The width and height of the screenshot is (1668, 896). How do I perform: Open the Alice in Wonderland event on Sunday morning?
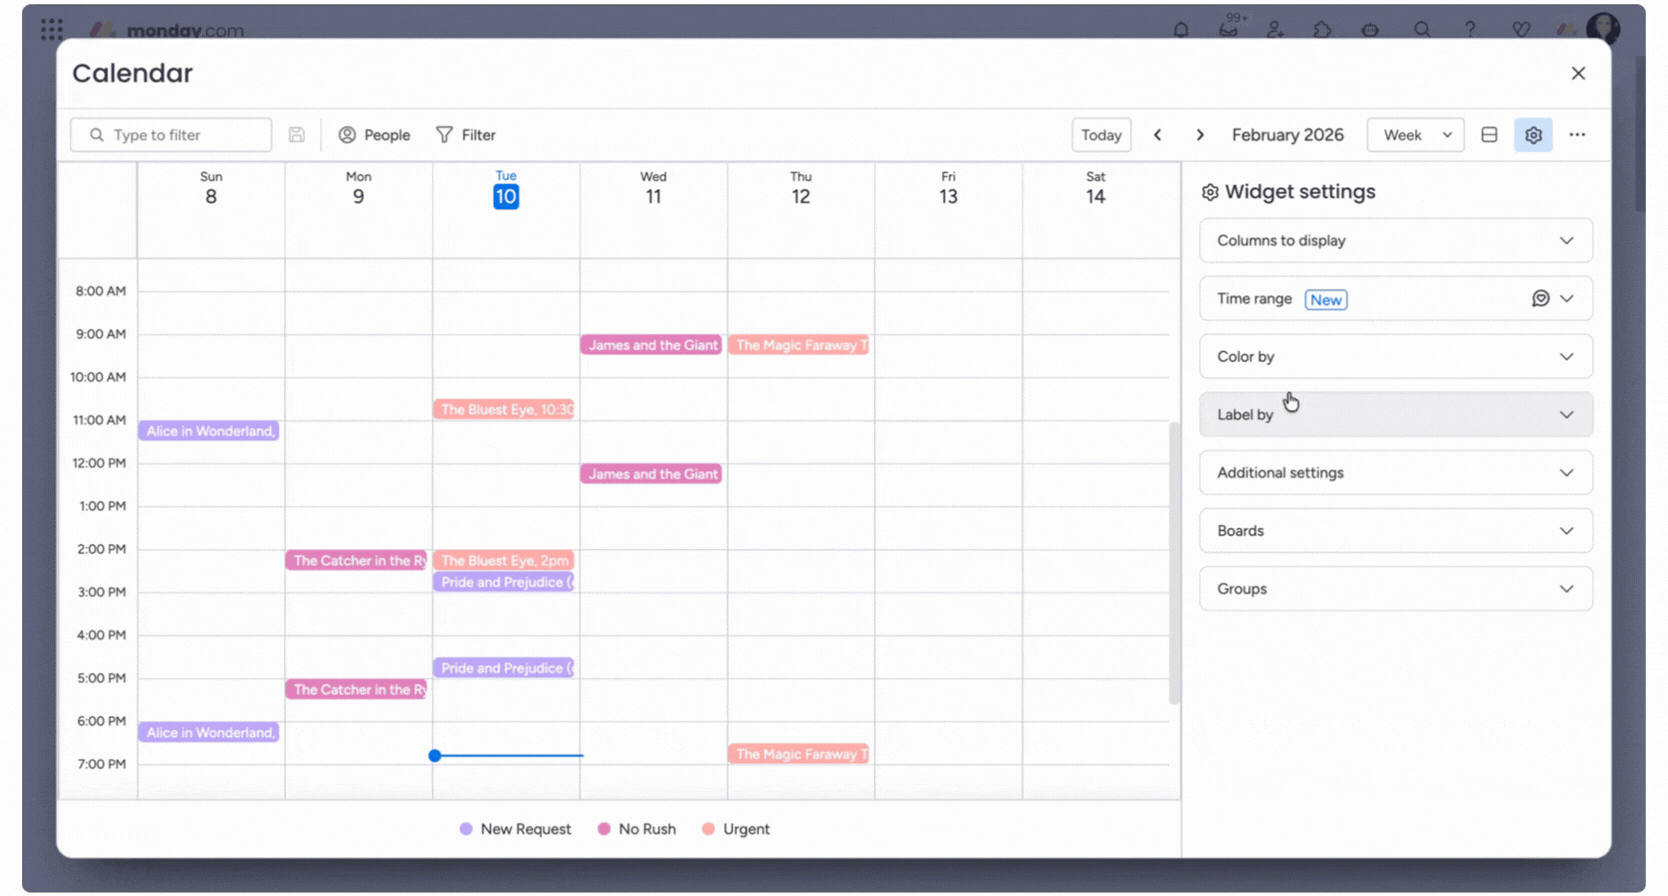[209, 431]
